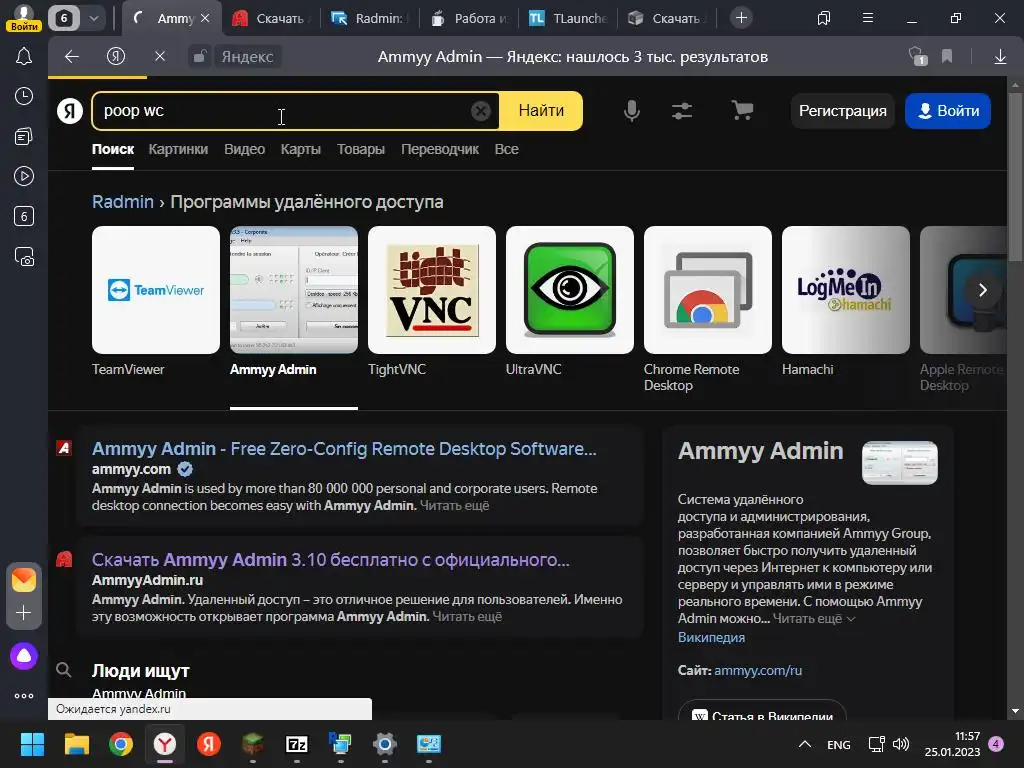Click Регистрация button
This screenshot has width=1024, height=768.
(x=842, y=111)
